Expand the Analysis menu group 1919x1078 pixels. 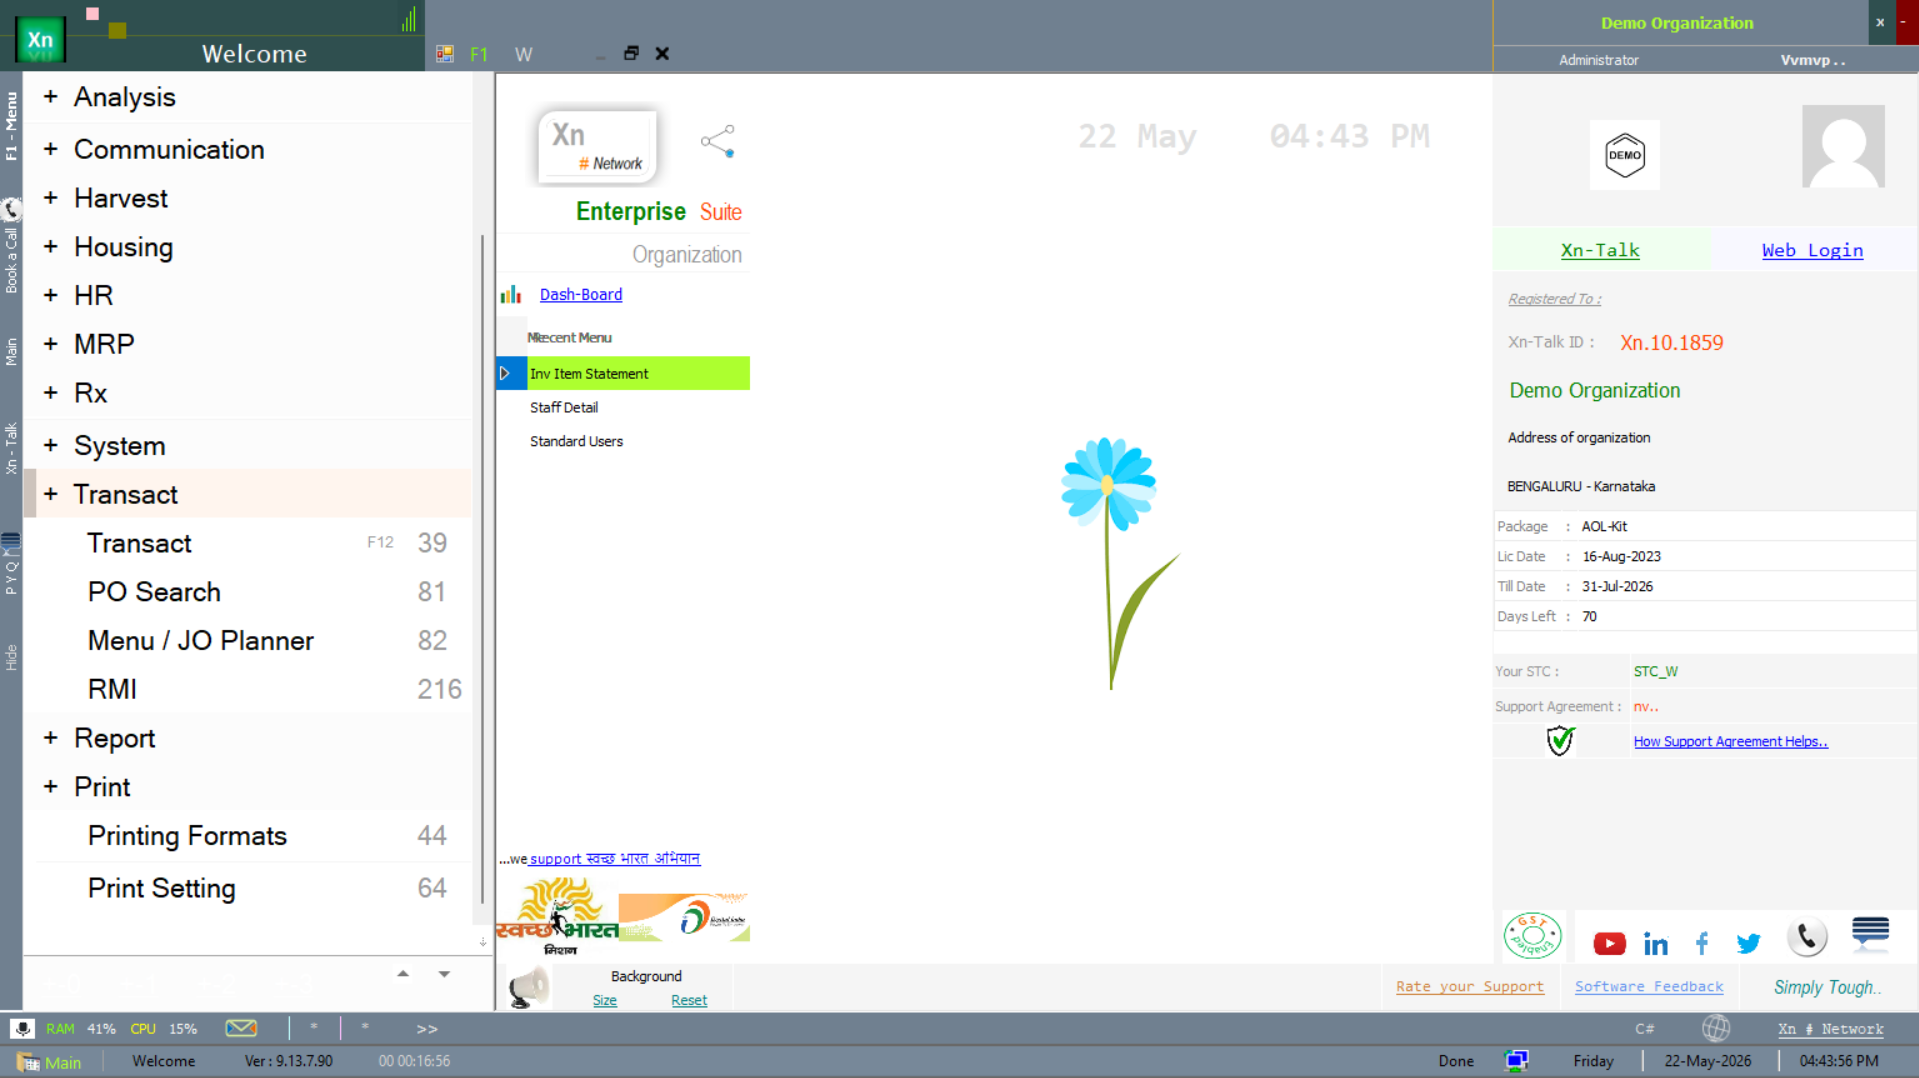(51, 97)
